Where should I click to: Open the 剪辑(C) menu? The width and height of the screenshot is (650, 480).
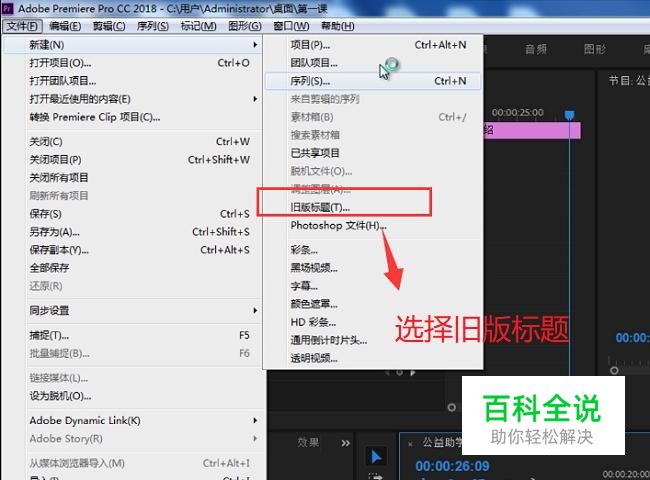click(109, 26)
